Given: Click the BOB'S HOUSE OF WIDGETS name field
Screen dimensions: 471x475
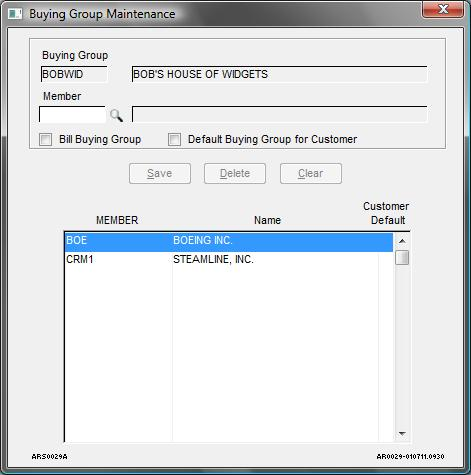Looking at the screenshot, I should tap(279, 74).
